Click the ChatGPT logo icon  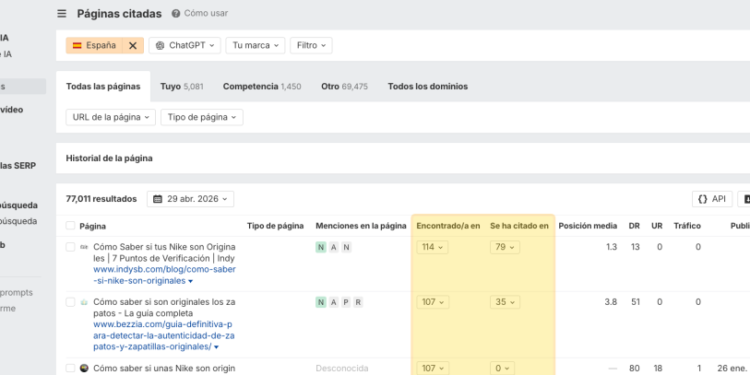coord(160,45)
